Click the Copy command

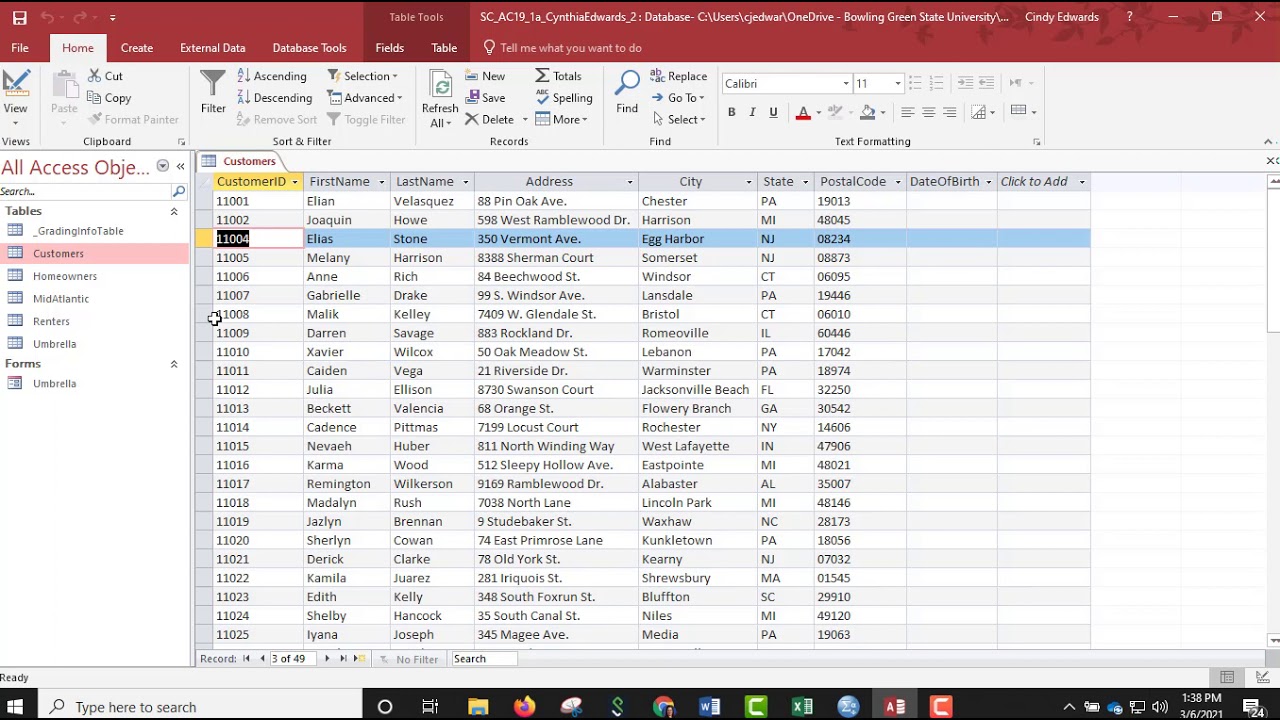[x=109, y=98]
